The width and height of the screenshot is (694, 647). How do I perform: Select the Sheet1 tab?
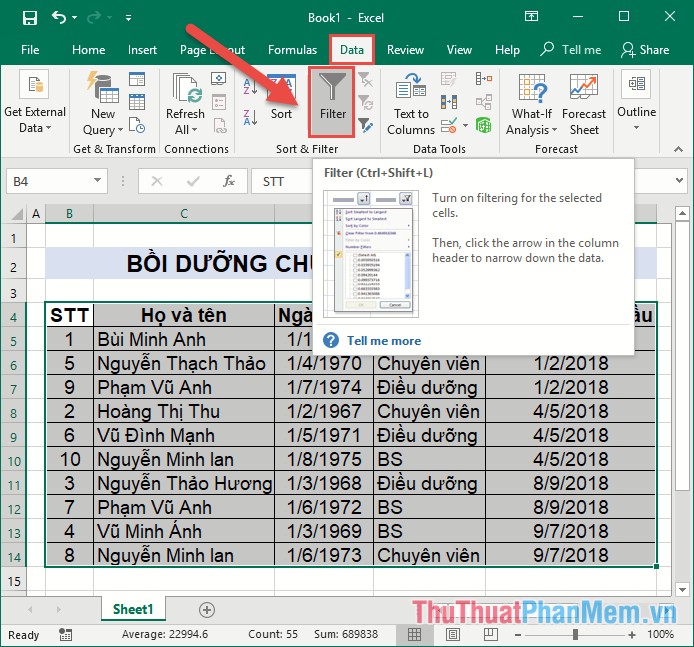133,609
